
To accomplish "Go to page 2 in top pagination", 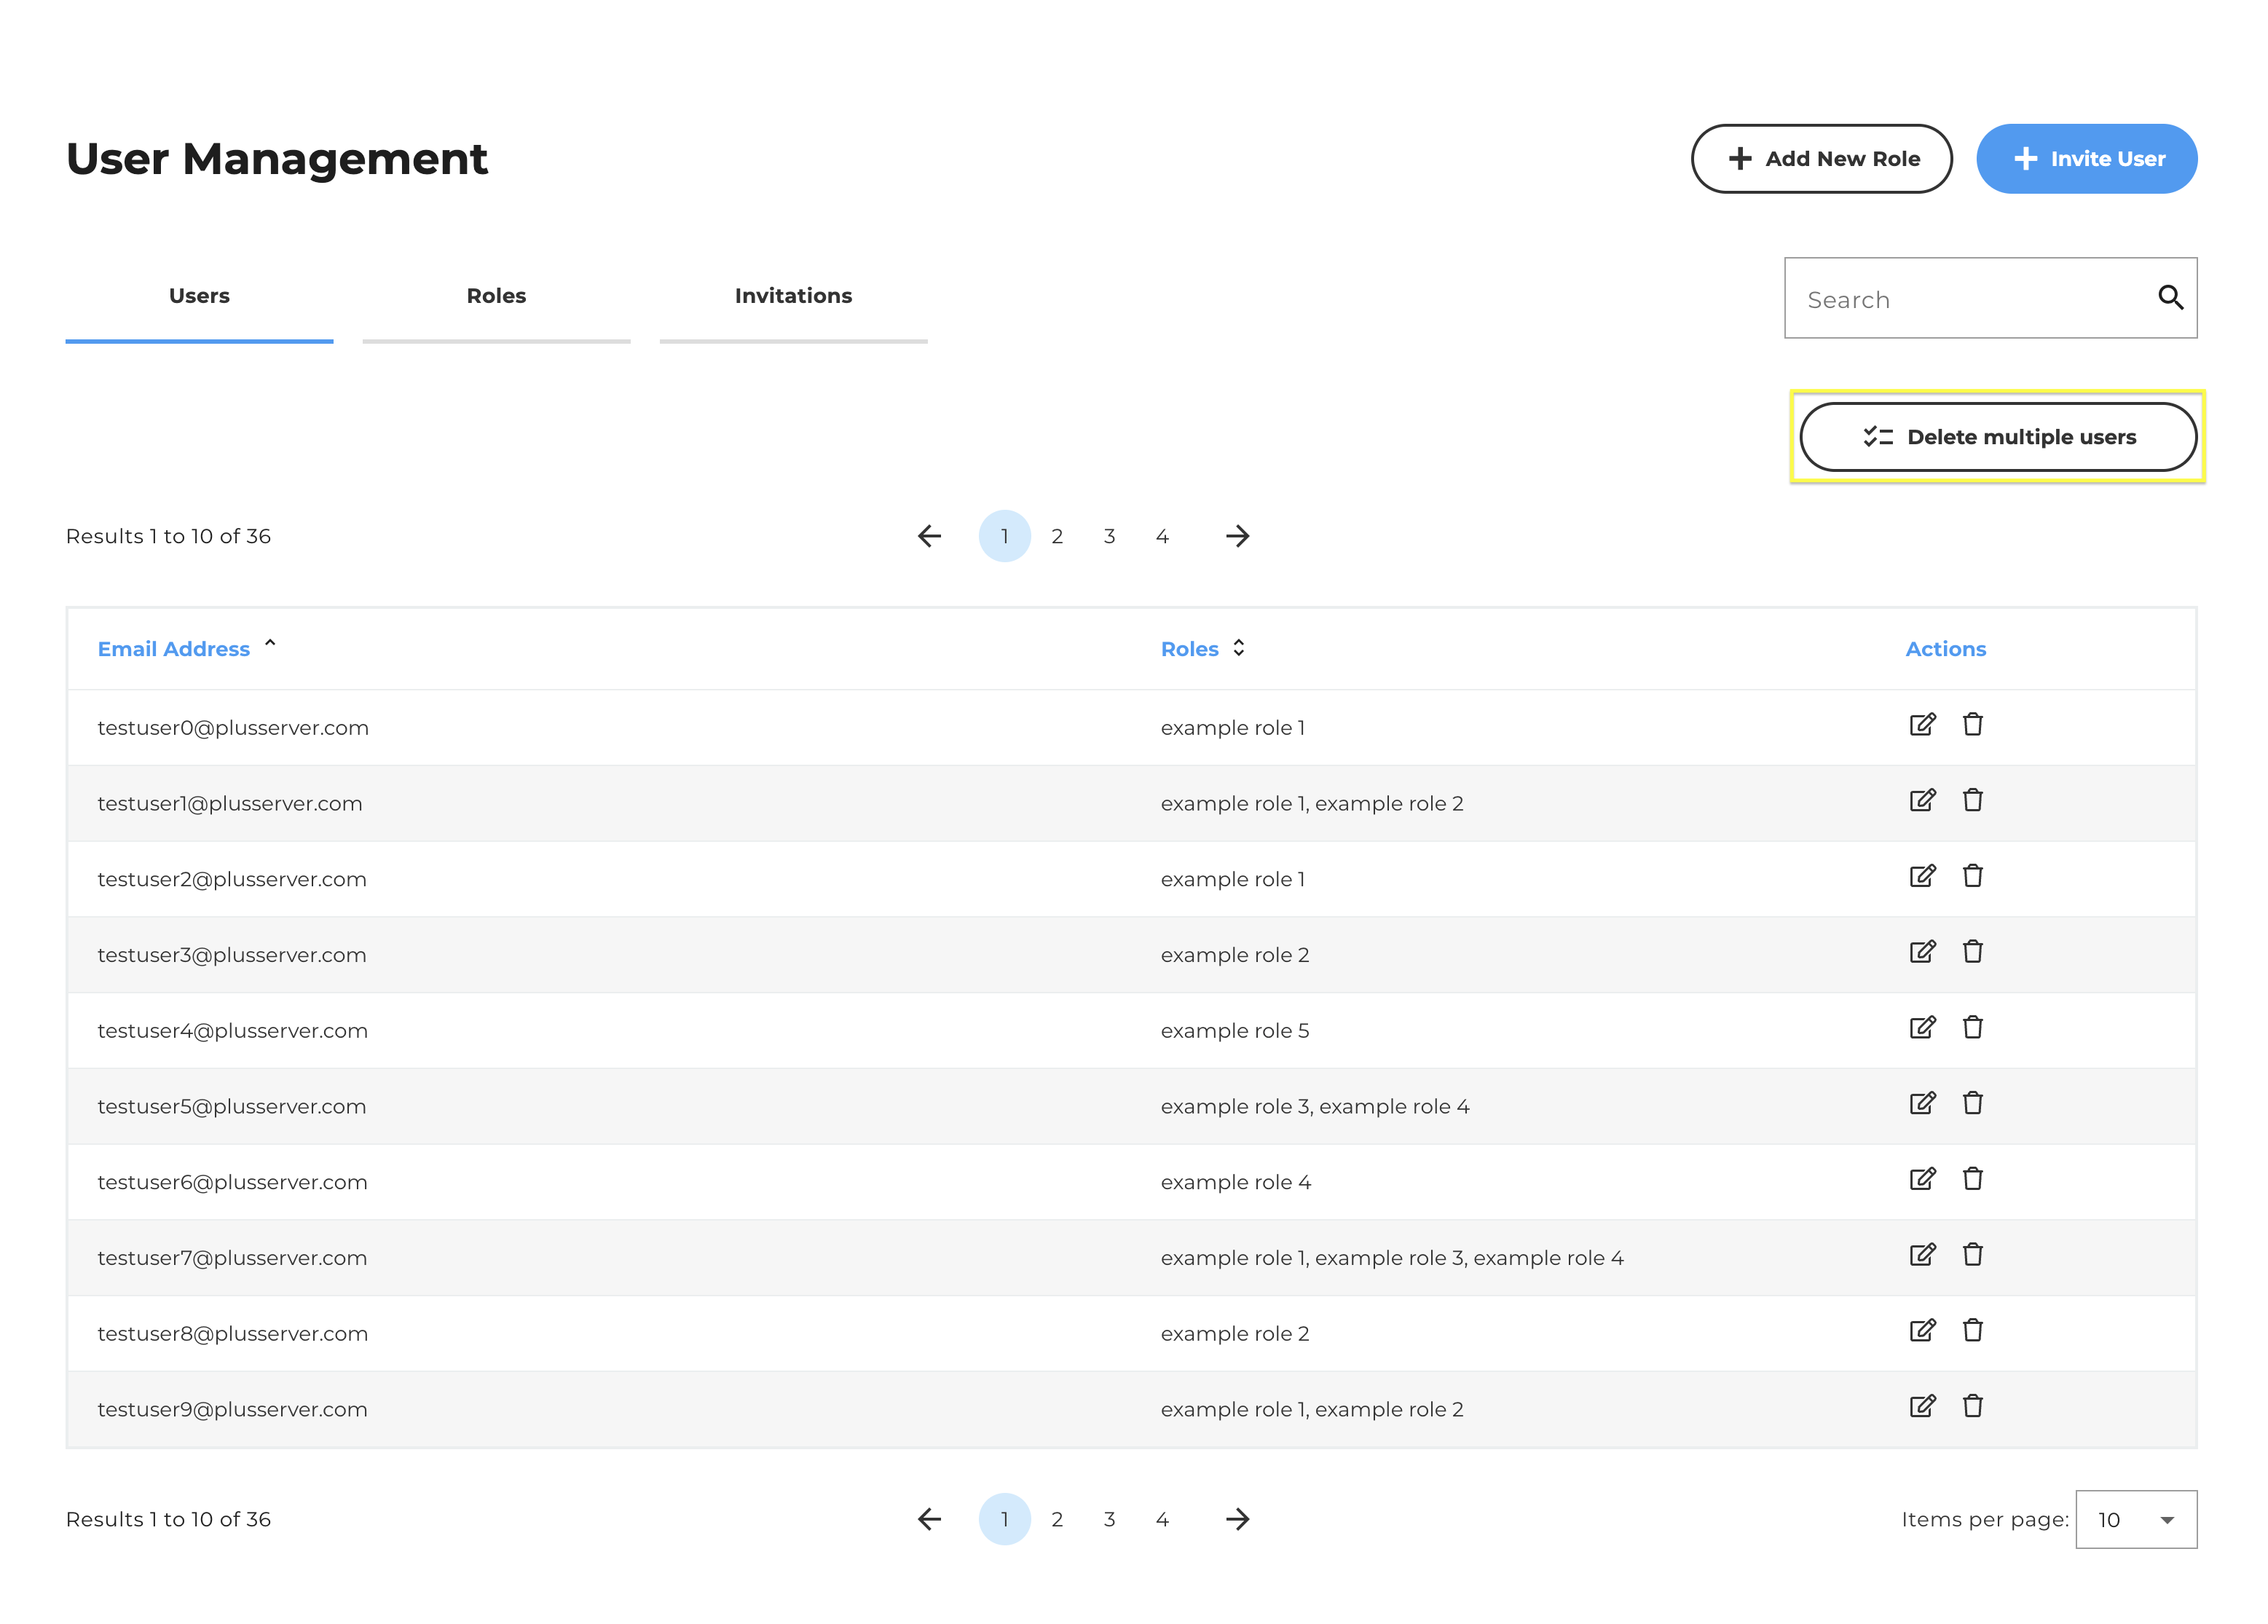I will 1057,536.
